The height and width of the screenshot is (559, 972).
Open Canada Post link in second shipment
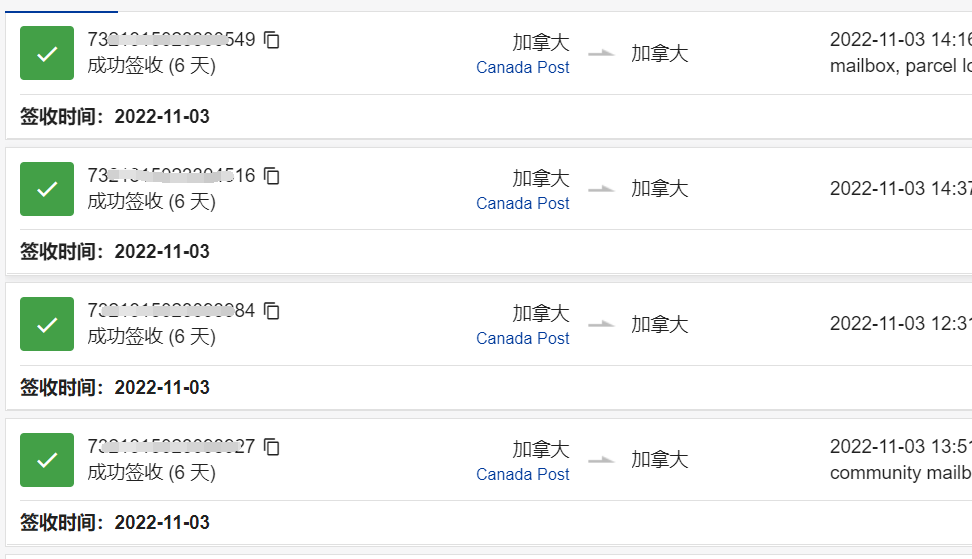pyautogui.click(x=523, y=204)
